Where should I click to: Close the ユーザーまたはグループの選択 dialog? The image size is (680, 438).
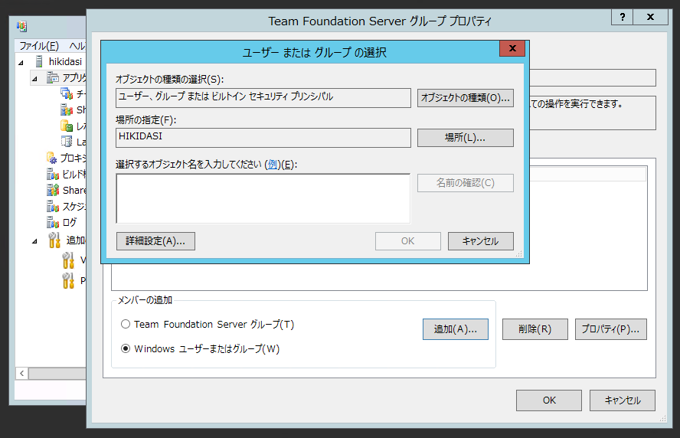tap(512, 49)
